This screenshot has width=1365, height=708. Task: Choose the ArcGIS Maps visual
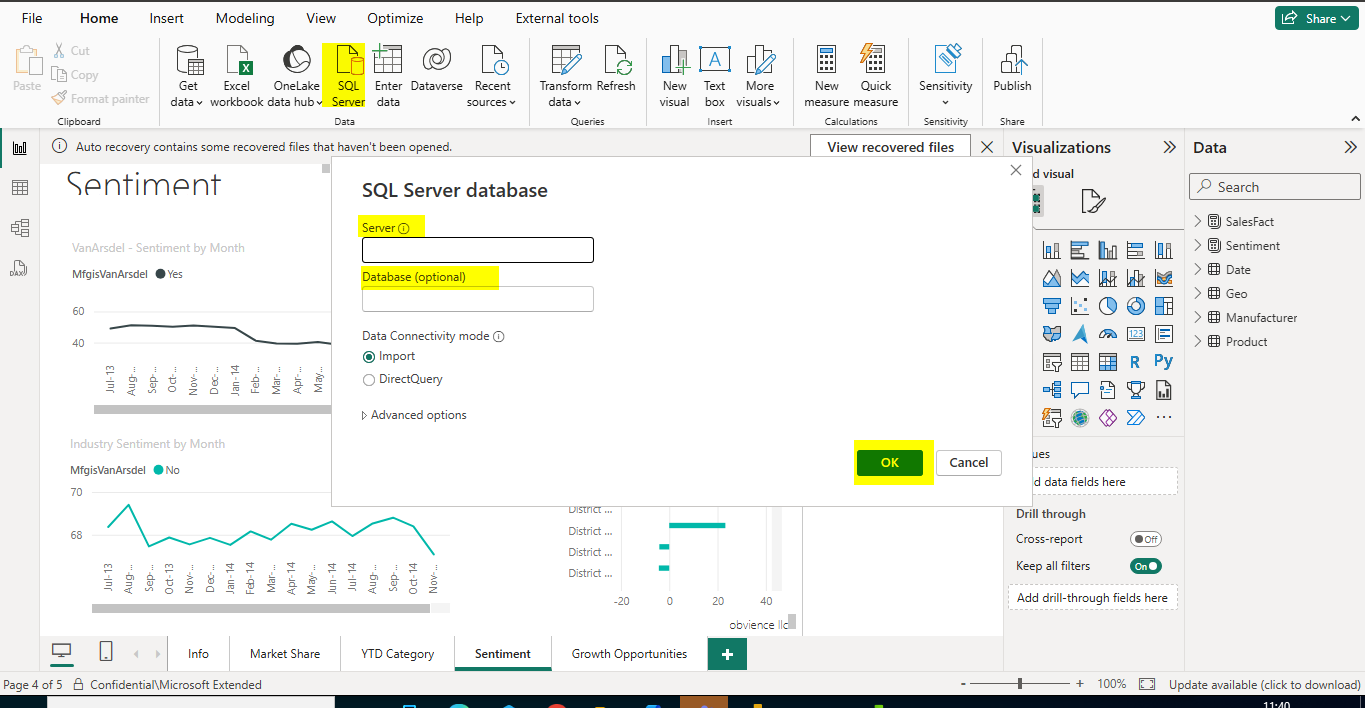click(1079, 418)
